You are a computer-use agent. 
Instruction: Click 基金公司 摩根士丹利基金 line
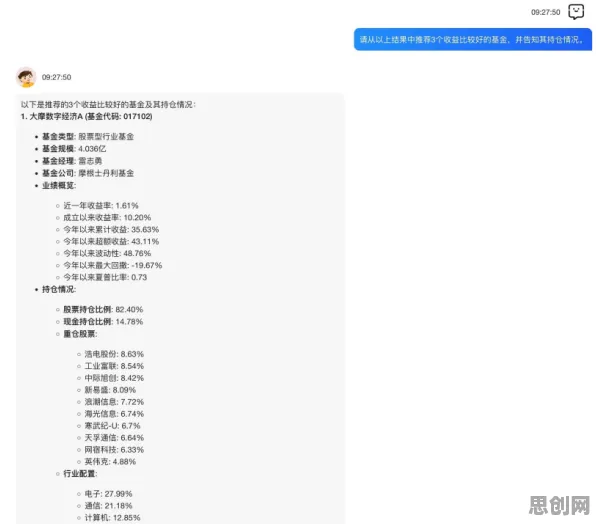(x=88, y=173)
